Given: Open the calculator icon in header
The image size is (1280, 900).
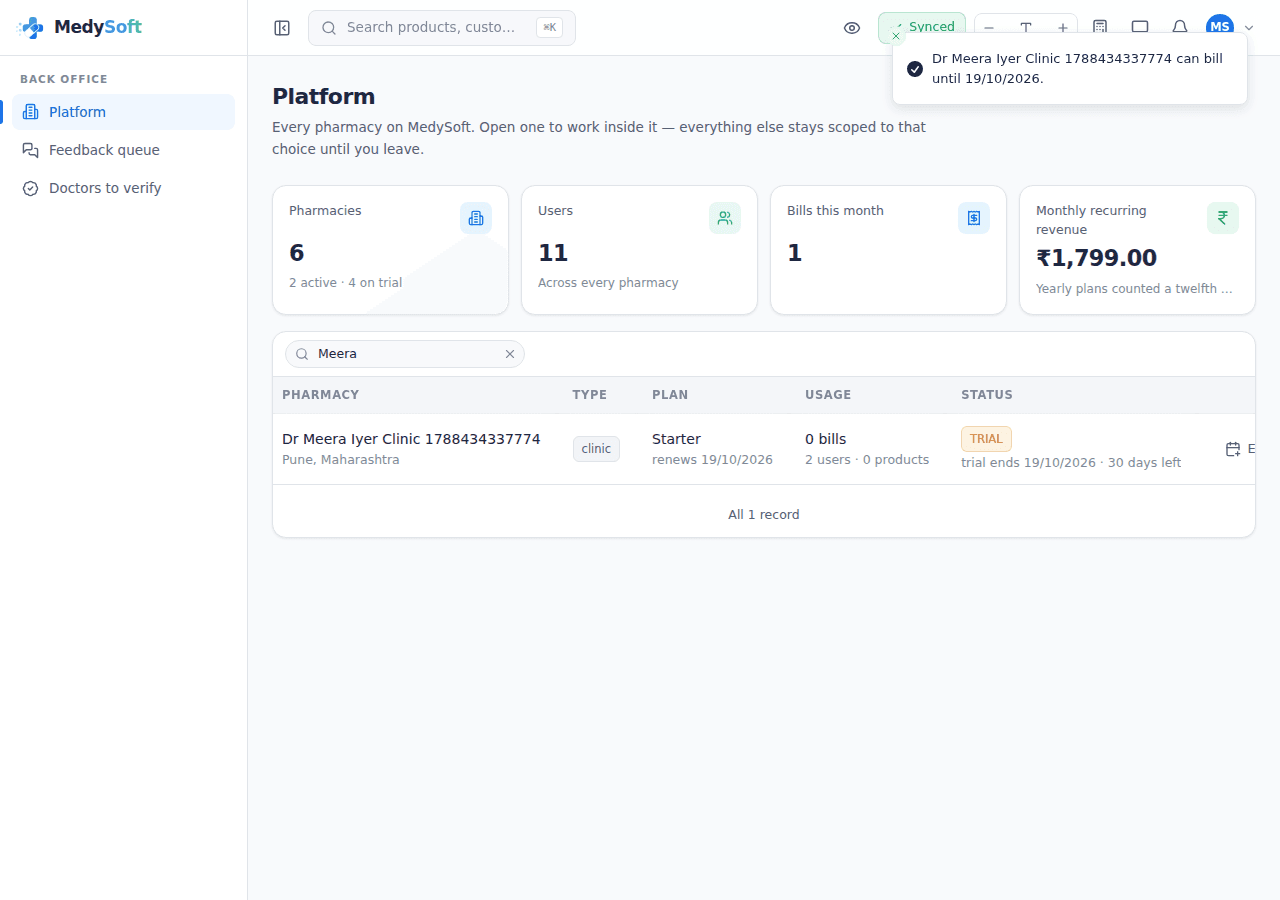Looking at the screenshot, I should [x=1100, y=28].
